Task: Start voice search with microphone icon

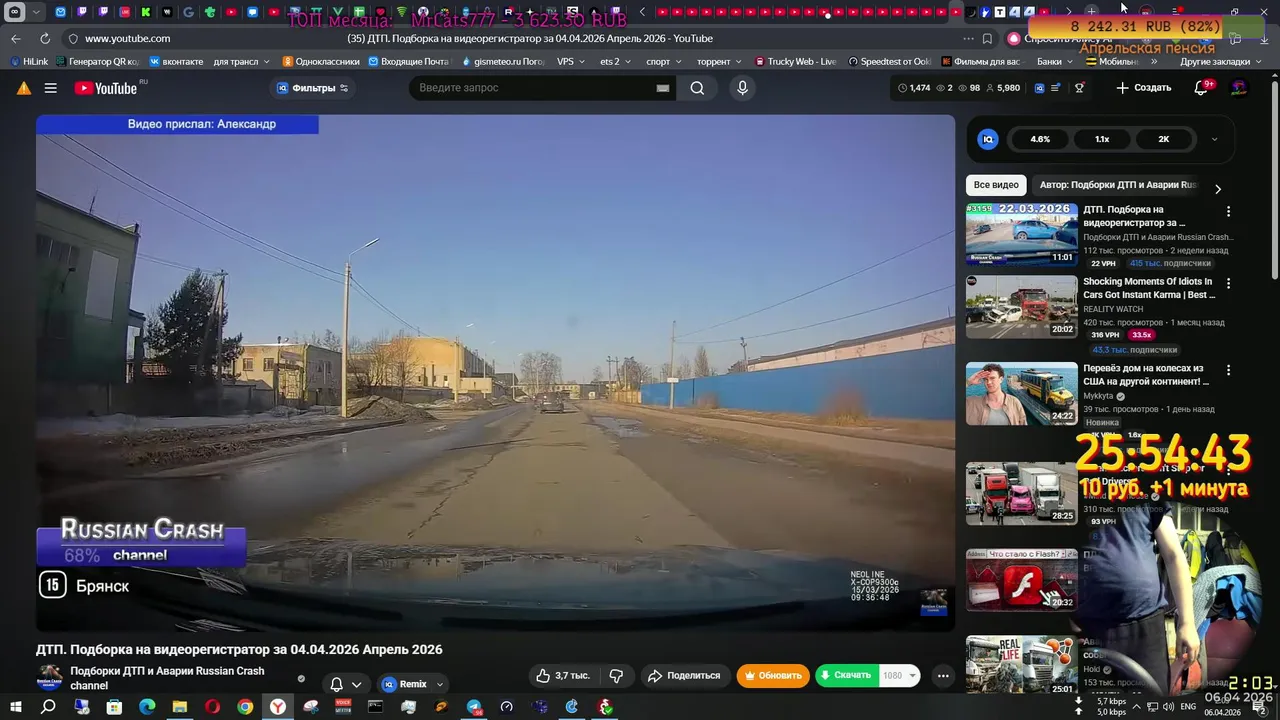Action: [742, 88]
